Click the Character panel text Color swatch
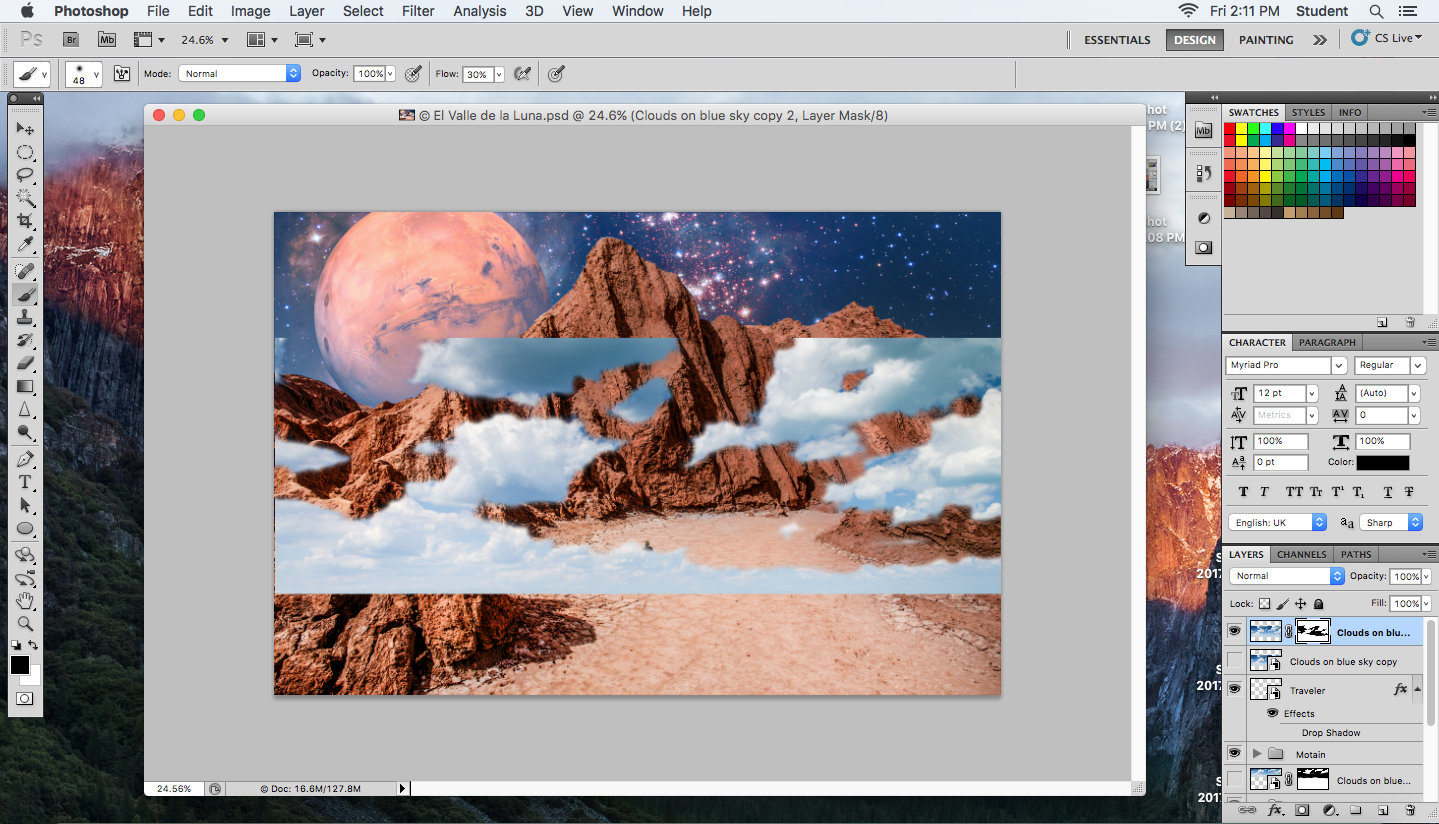The width and height of the screenshot is (1439, 824). click(1383, 462)
